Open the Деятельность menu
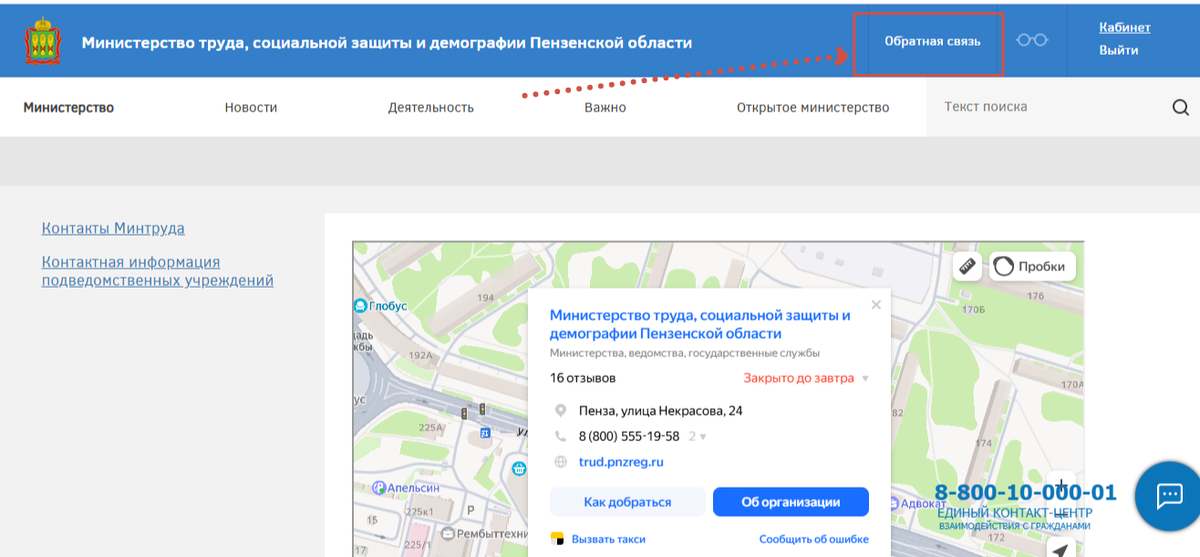This screenshot has height=557, width=1200. pos(431,108)
